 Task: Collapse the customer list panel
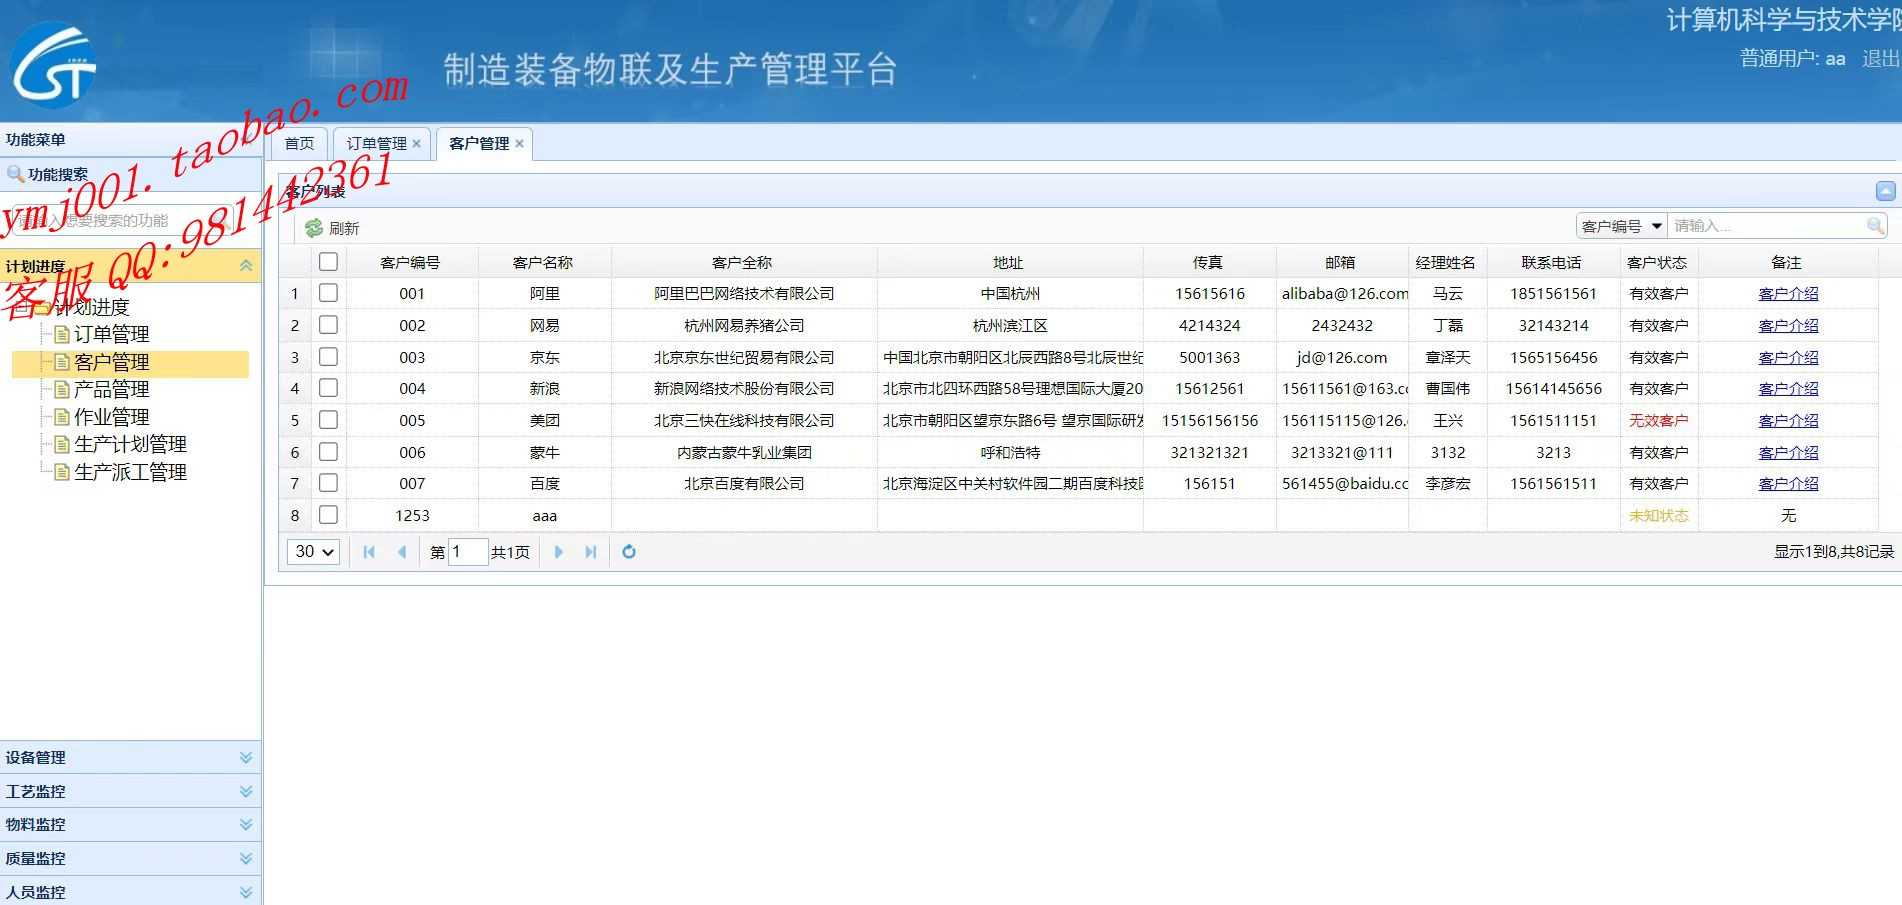click(x=1885, y=191)
